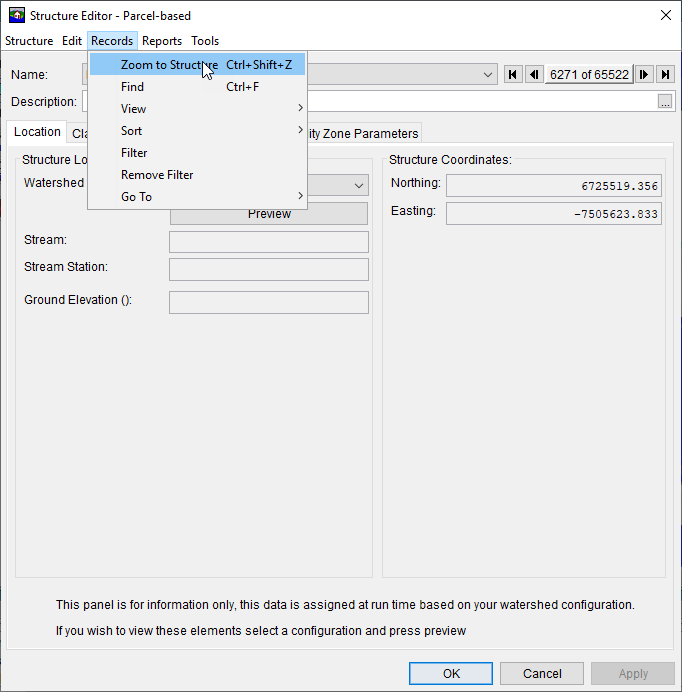Click the Cancel button
This screenshot has width=682, height=692.
[542, 673]
